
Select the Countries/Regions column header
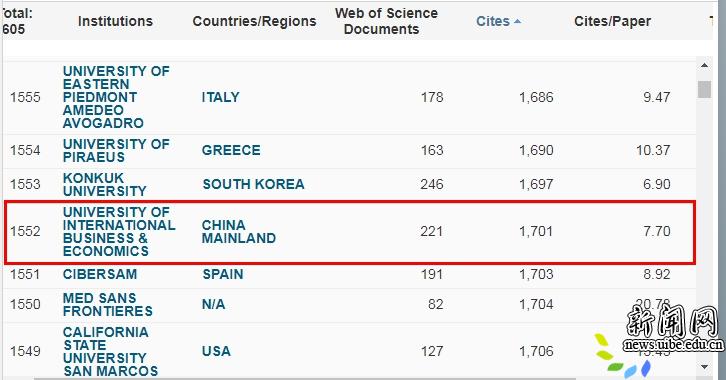254,21
